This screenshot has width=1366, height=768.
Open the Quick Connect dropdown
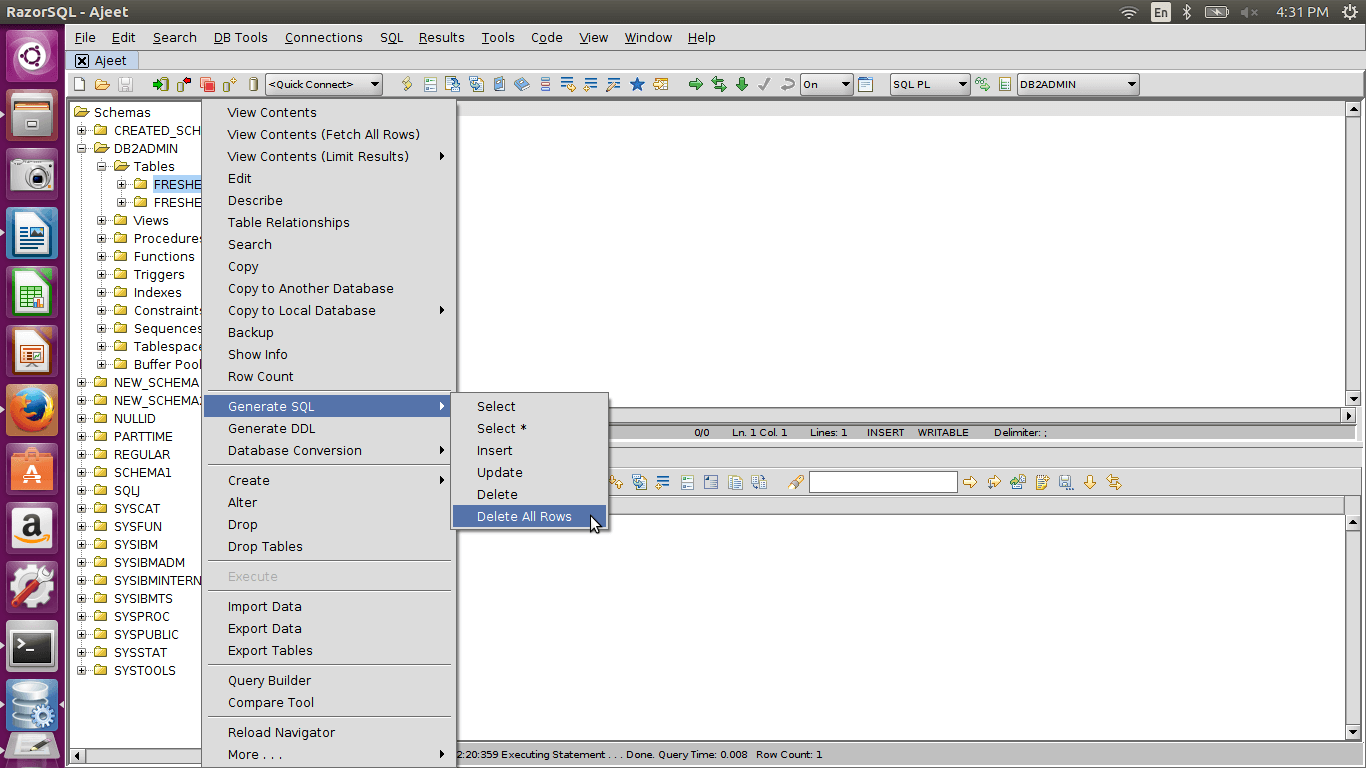click(x=324, y=85)
